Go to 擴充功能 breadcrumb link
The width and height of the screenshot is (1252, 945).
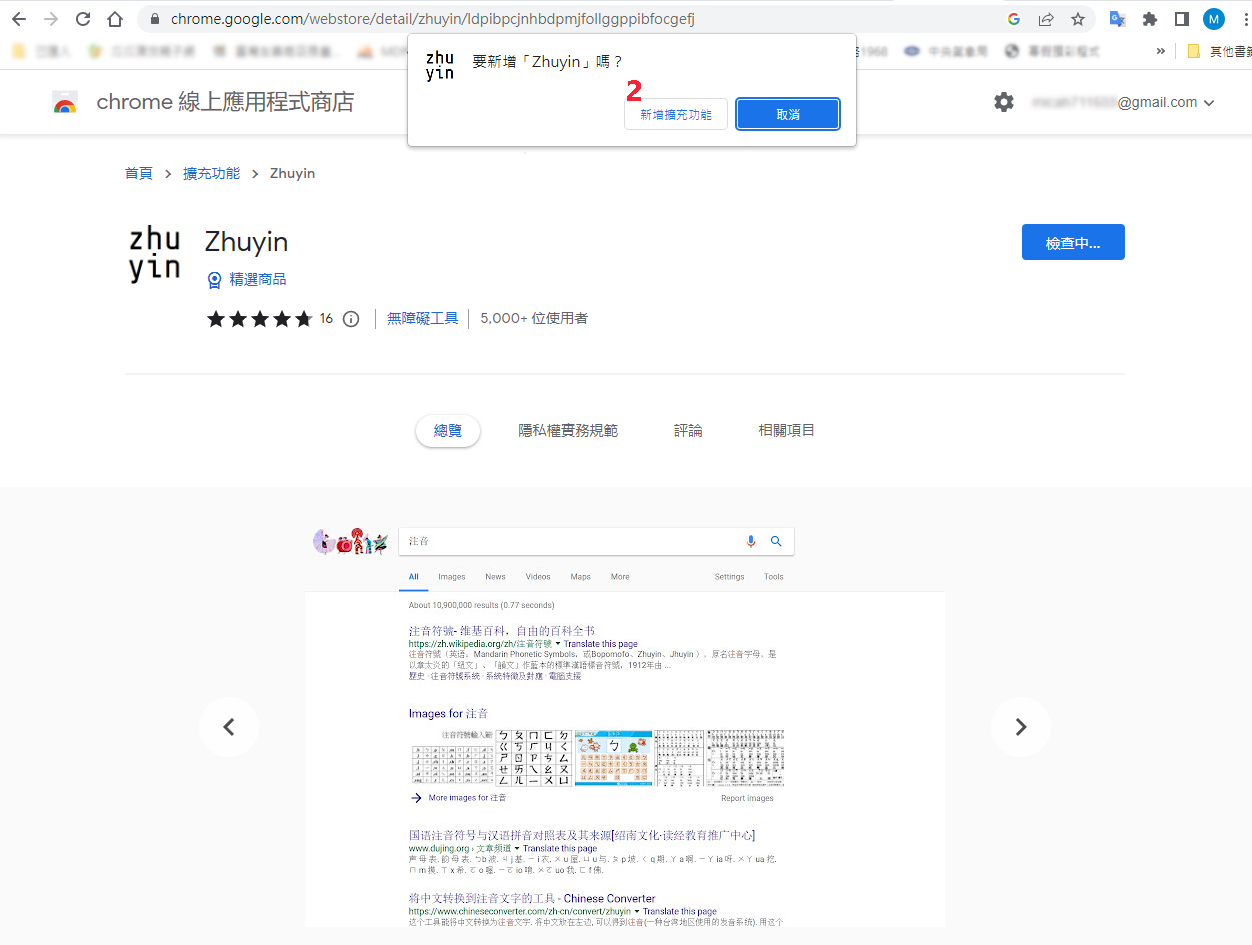pos(211,173)
